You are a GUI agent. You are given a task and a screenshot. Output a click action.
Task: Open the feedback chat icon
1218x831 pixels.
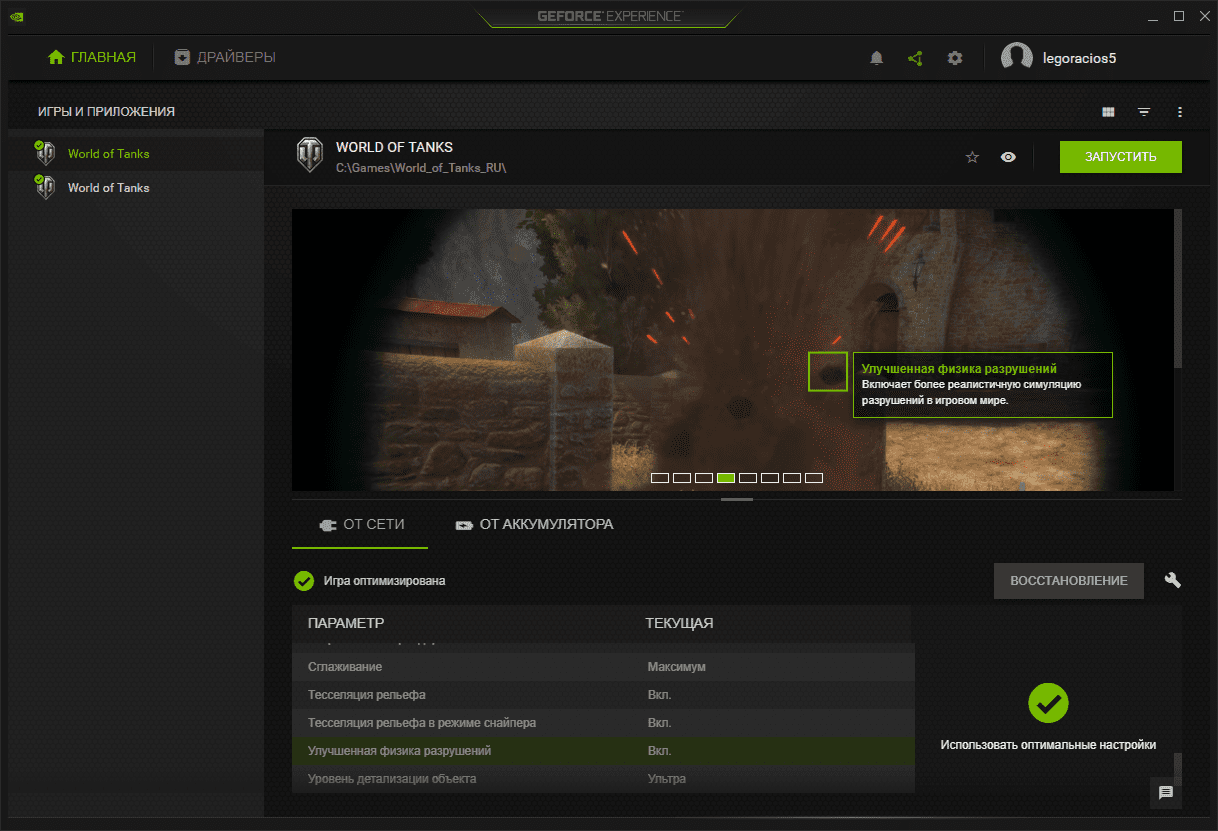(1166, 793)
